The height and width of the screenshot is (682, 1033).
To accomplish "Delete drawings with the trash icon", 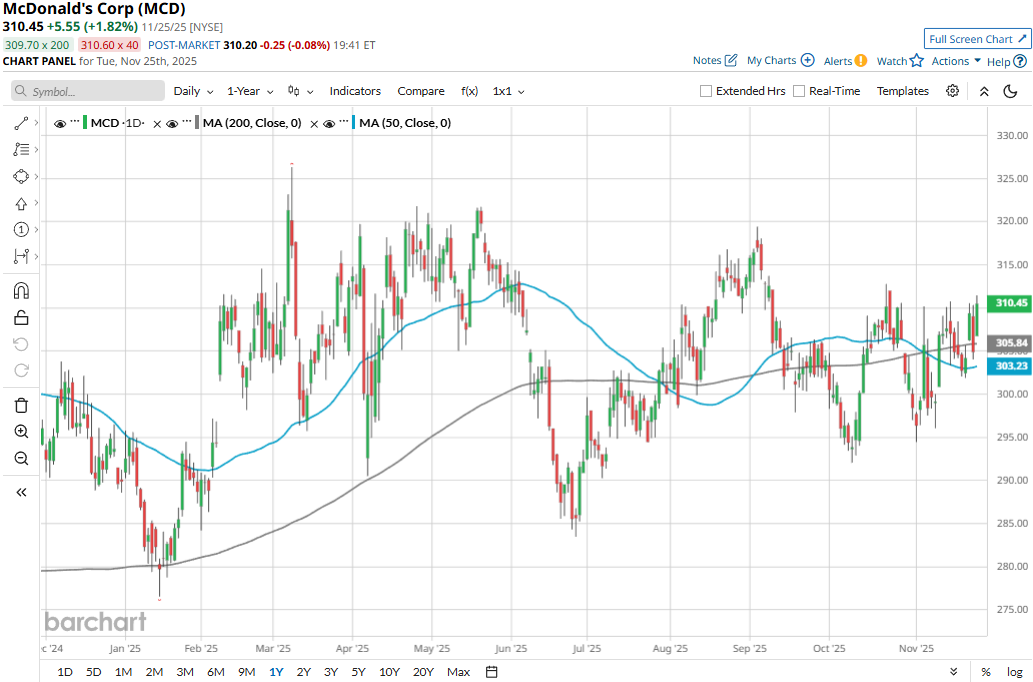I will point(21,405).
